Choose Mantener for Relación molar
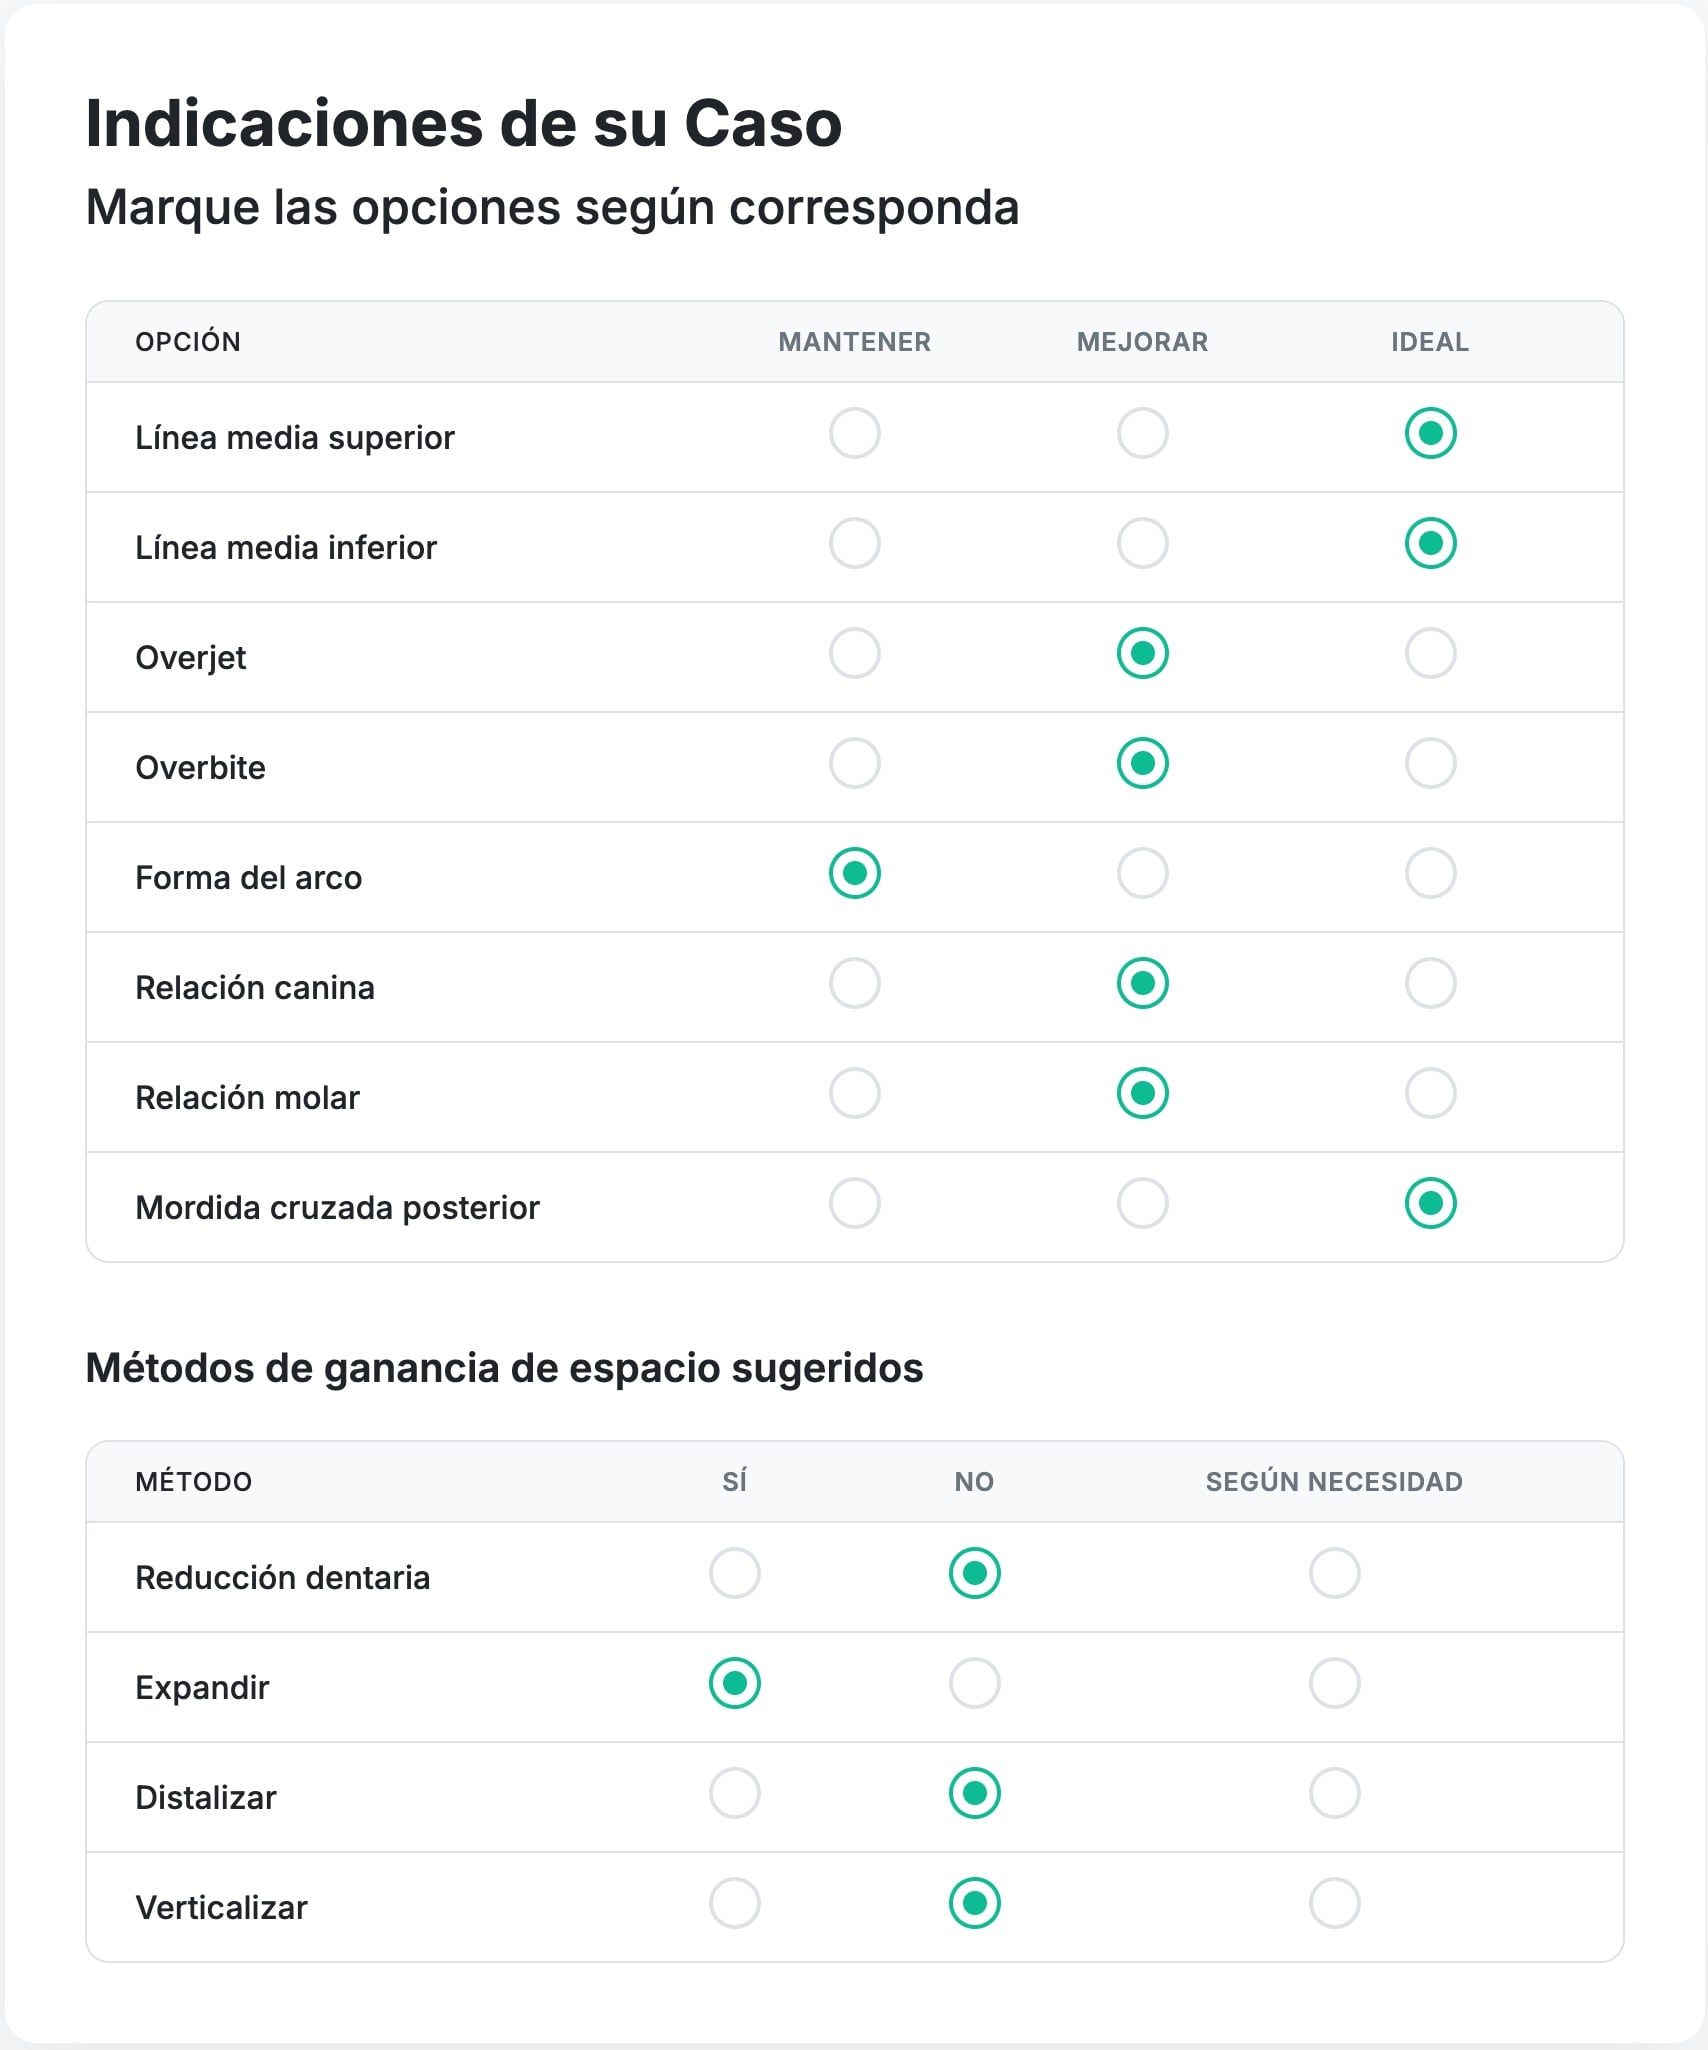1708x2050 pixels. click(x=853, y=1094)
